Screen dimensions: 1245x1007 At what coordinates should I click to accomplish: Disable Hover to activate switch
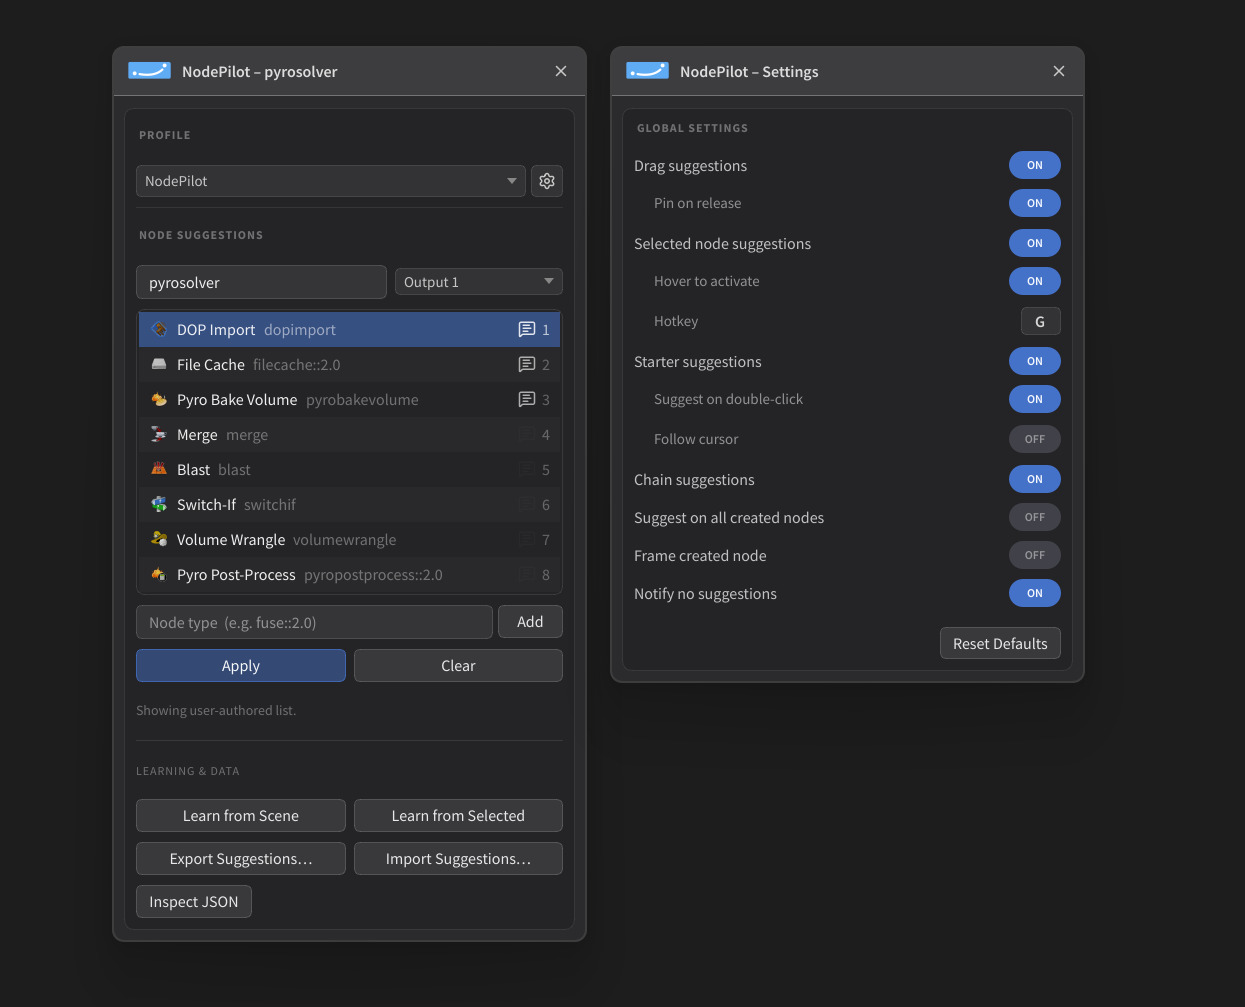coord(1035,281)
